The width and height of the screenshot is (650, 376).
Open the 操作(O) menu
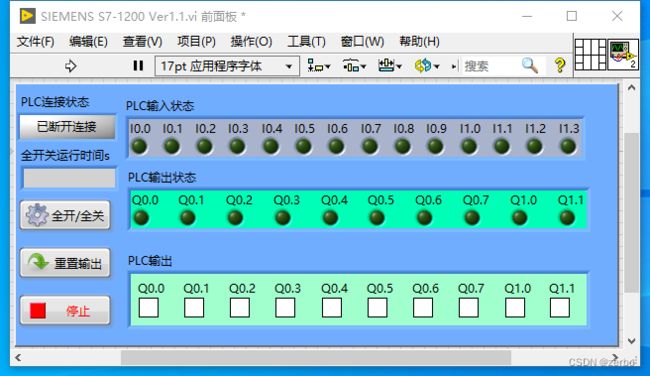coord(251,41)
